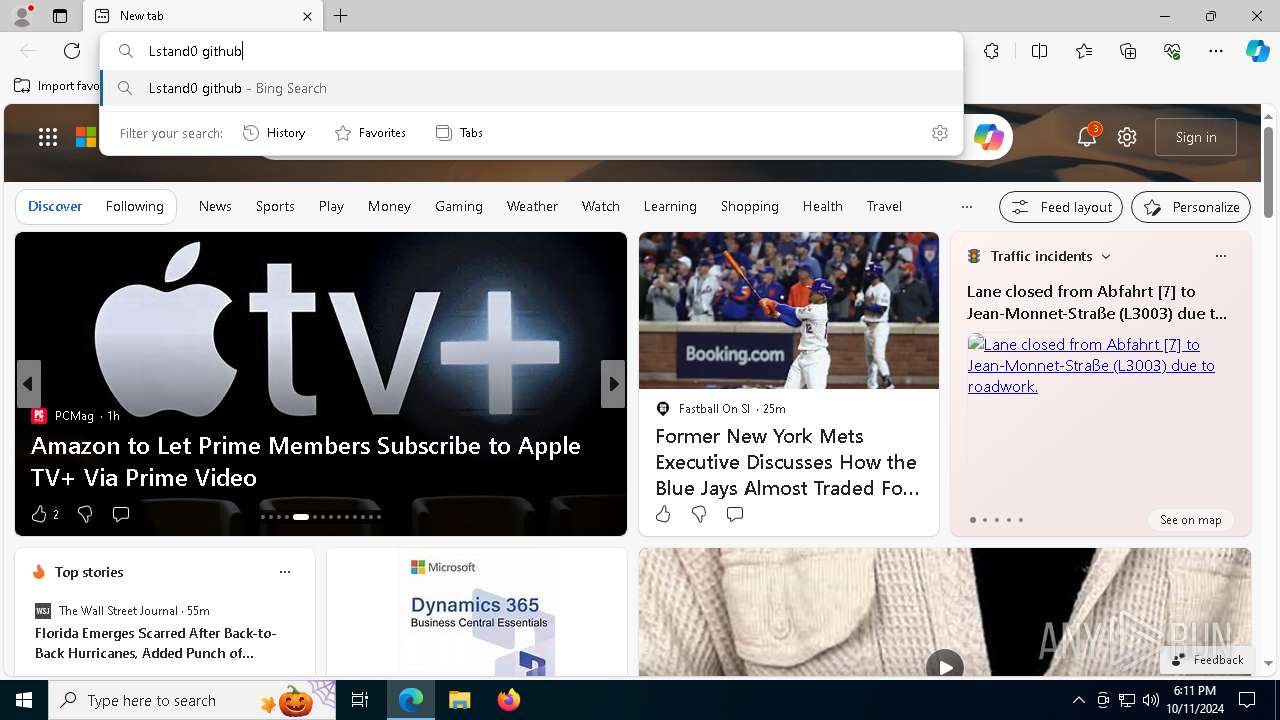The width and height of the screenshot is (1280, 720).
Task: Expand Traffic incidents dropdown chevron
Action: click(1106, 257)
